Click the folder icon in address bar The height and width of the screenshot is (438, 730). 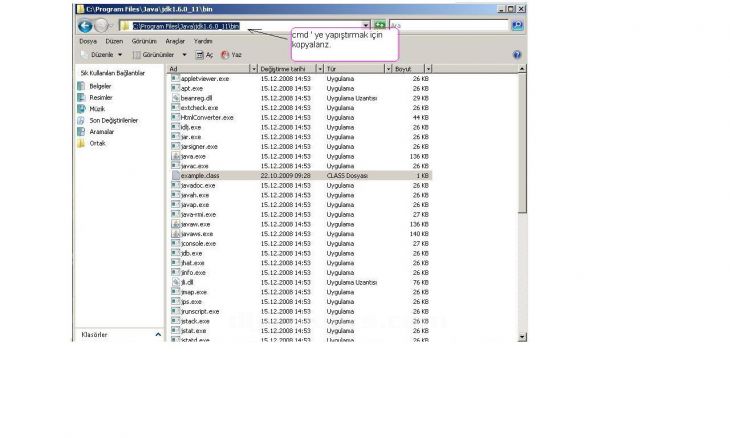tap(125, 26)
